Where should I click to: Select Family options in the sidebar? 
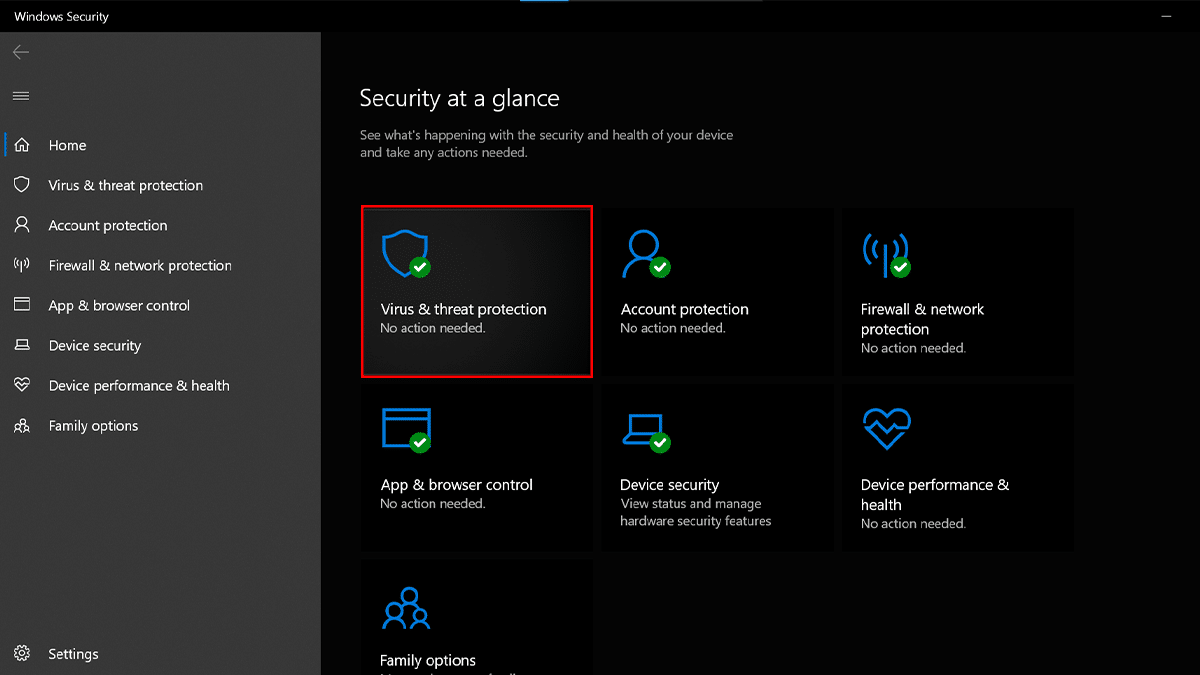[x=93, y=425]
